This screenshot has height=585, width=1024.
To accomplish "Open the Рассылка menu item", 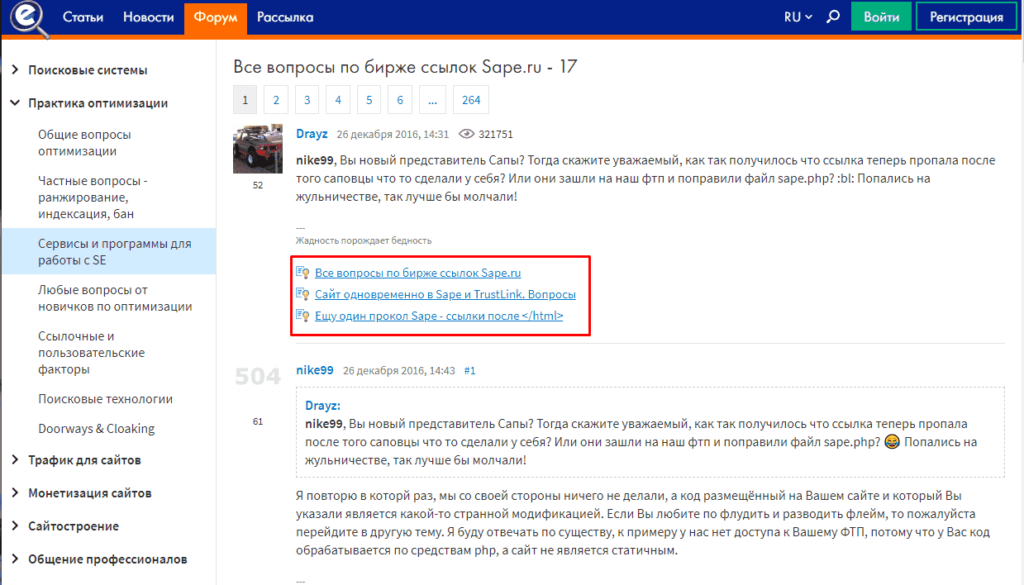I will click(x=285, y=17).
